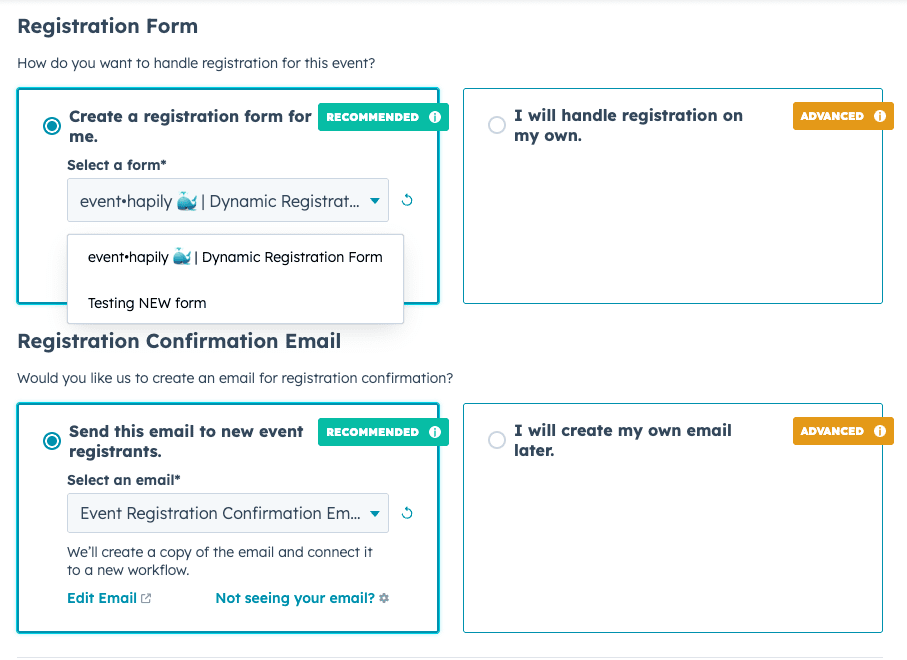Click info icon on email Recommended badge
This screenshot has width=907, height=660.
click(x=435, y=432)
